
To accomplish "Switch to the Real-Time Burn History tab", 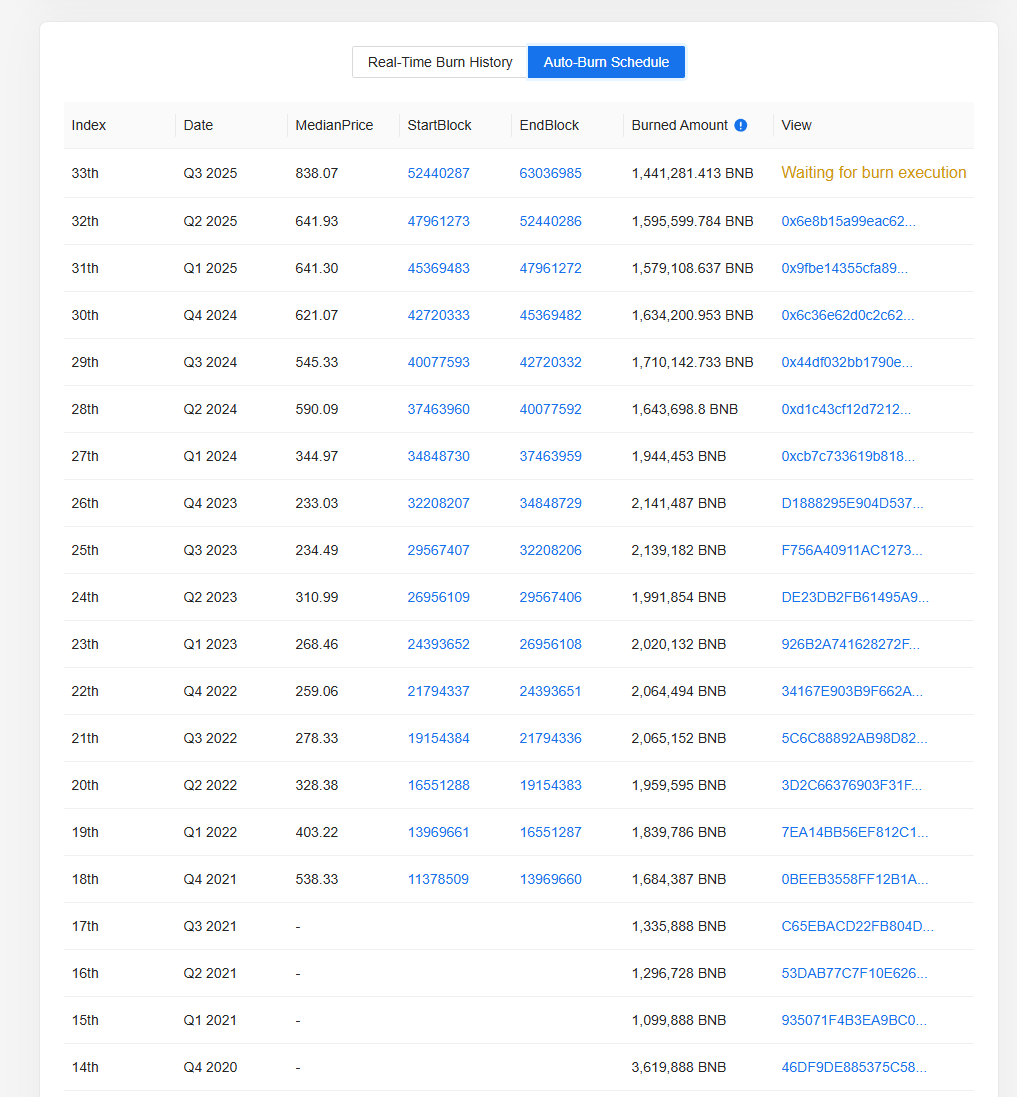I will point(440,61).
